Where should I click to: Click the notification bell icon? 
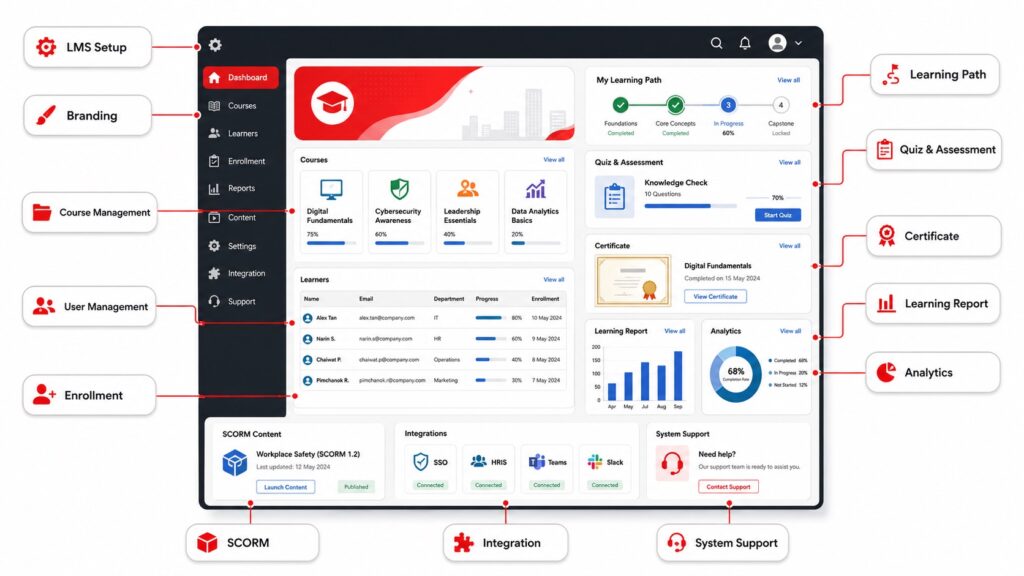(744, 43)
